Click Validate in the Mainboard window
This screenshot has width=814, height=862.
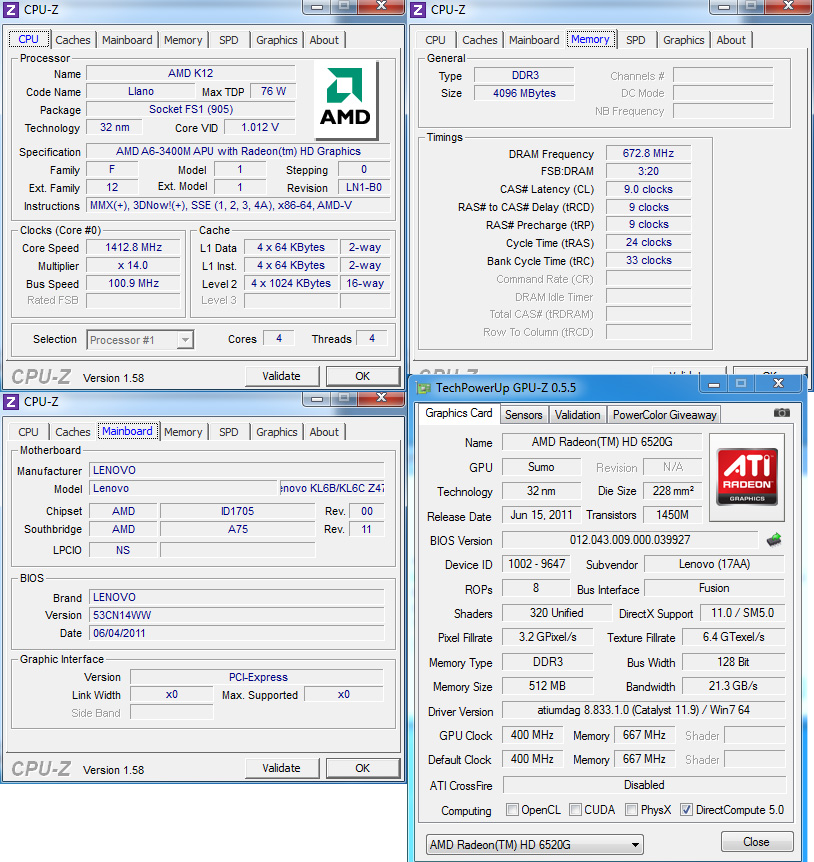(281, 768)
